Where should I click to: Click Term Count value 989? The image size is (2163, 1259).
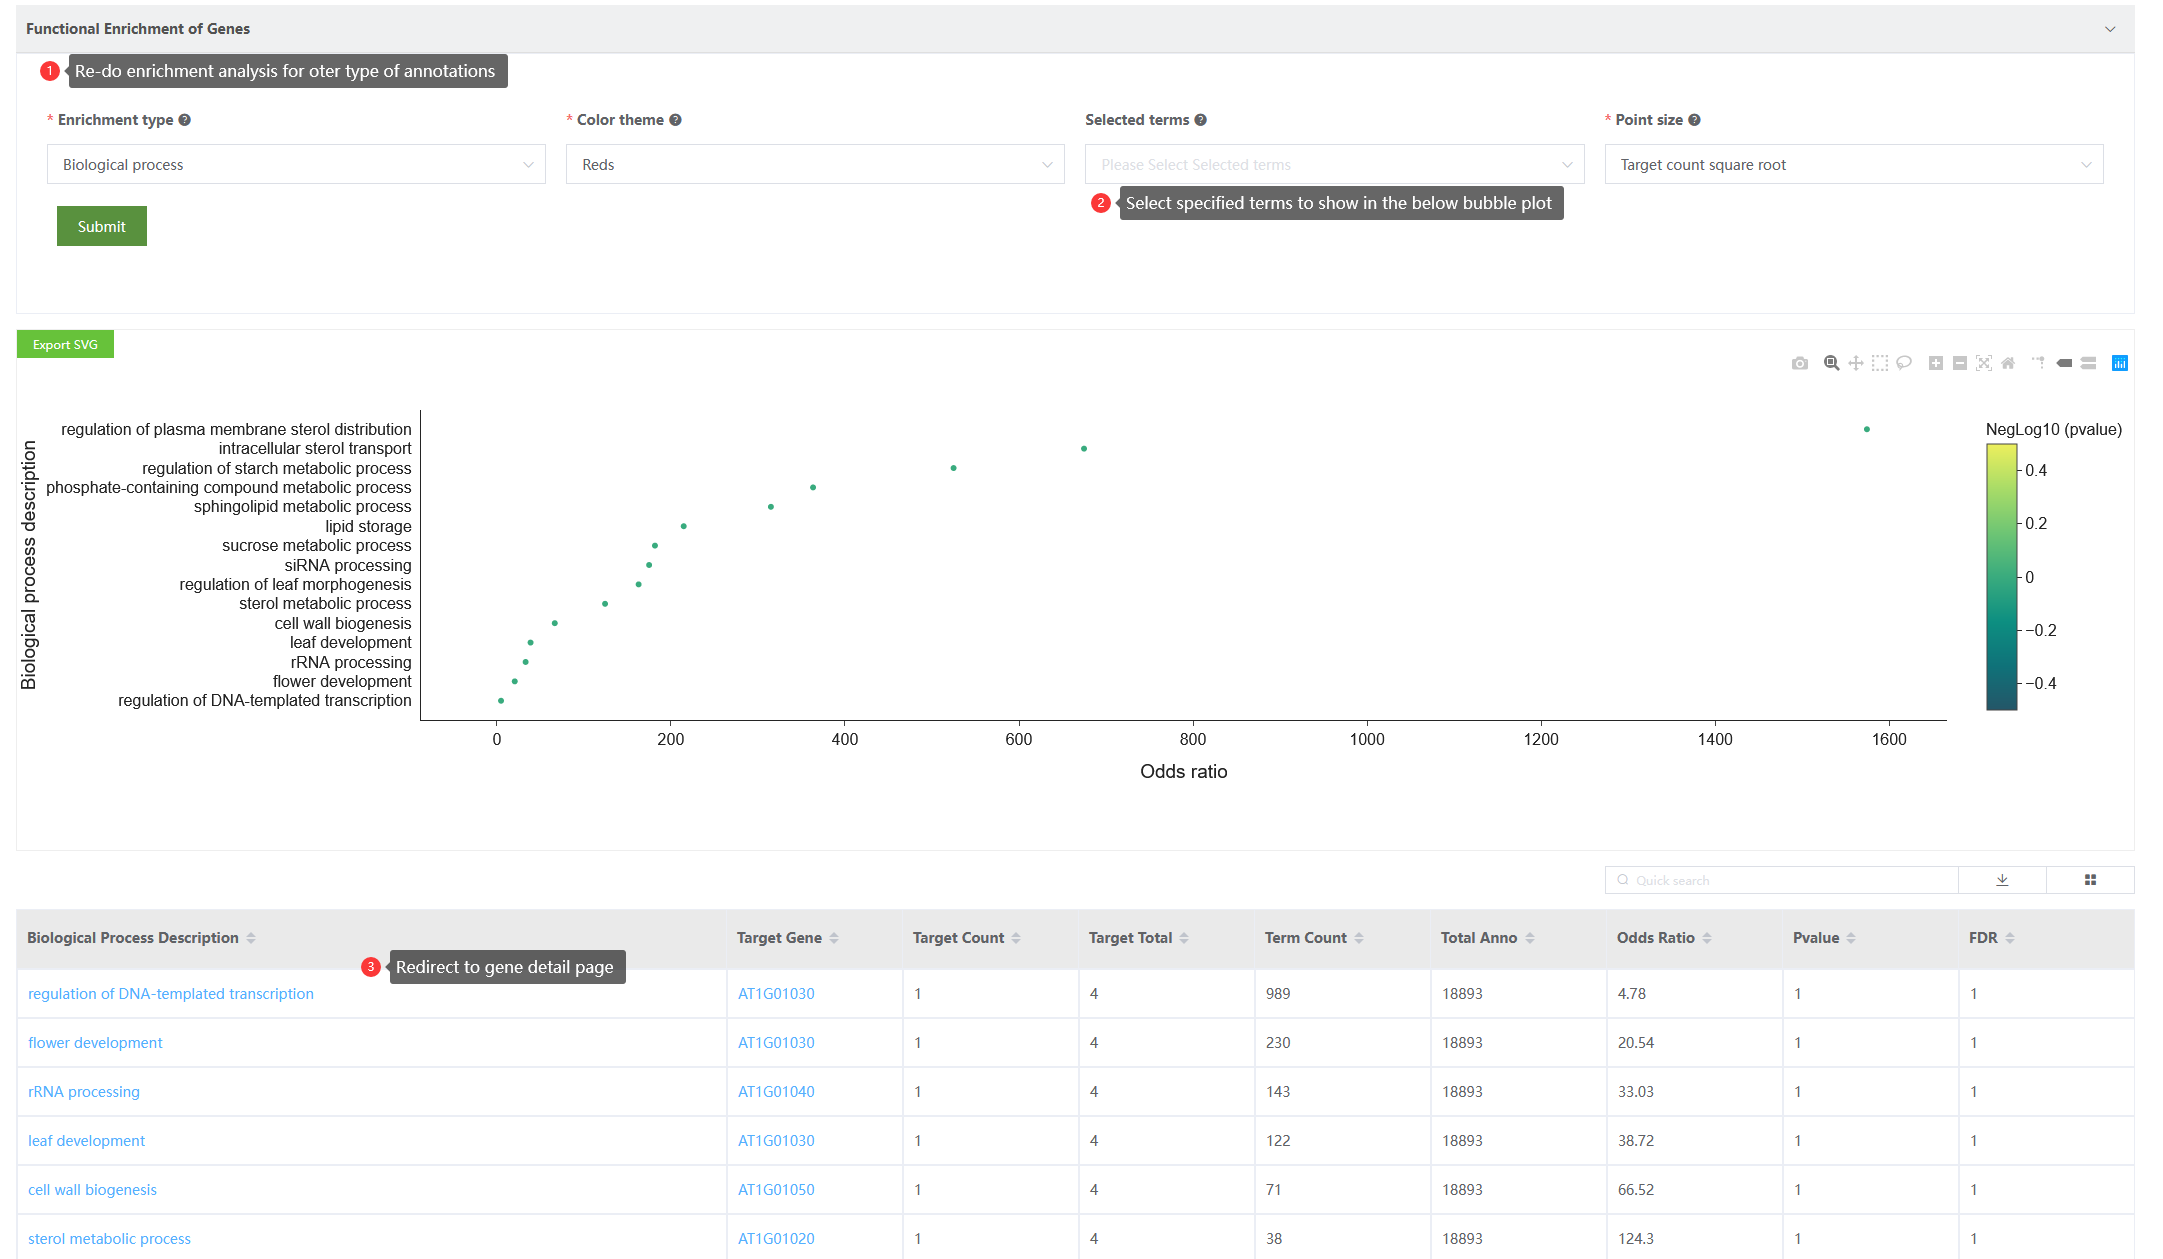(1278, 994)
